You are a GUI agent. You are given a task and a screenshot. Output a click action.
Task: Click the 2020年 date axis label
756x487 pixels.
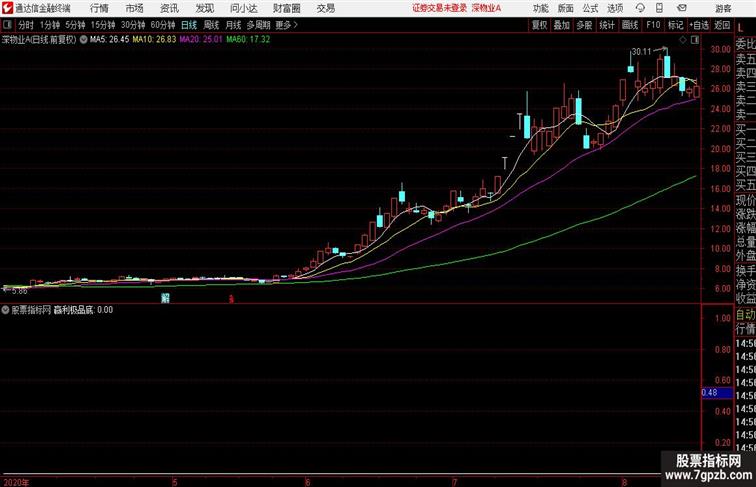click(x=16, y=482)
